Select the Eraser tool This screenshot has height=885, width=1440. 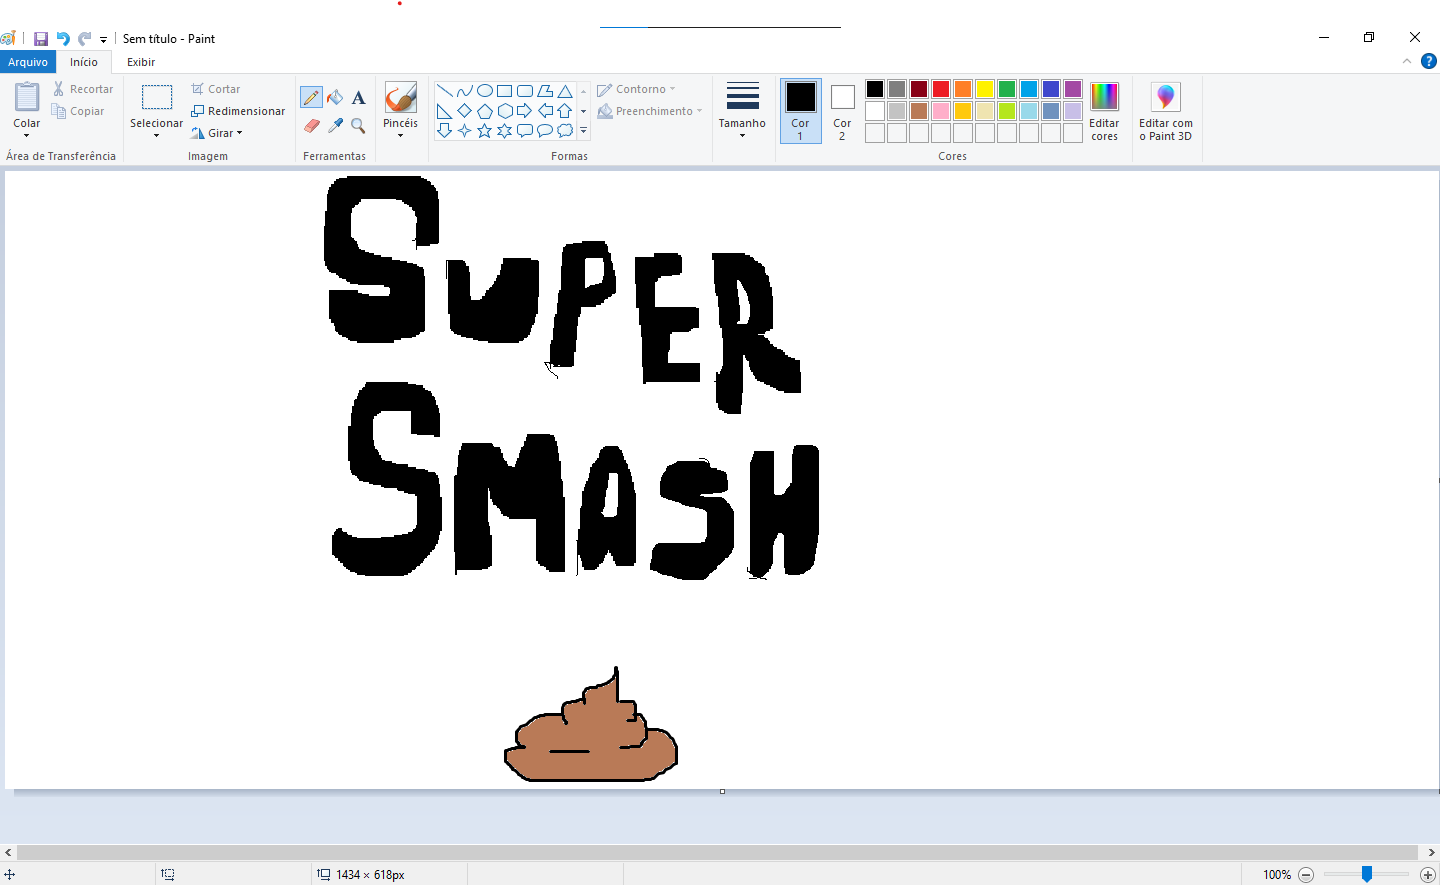pos(311,126)
